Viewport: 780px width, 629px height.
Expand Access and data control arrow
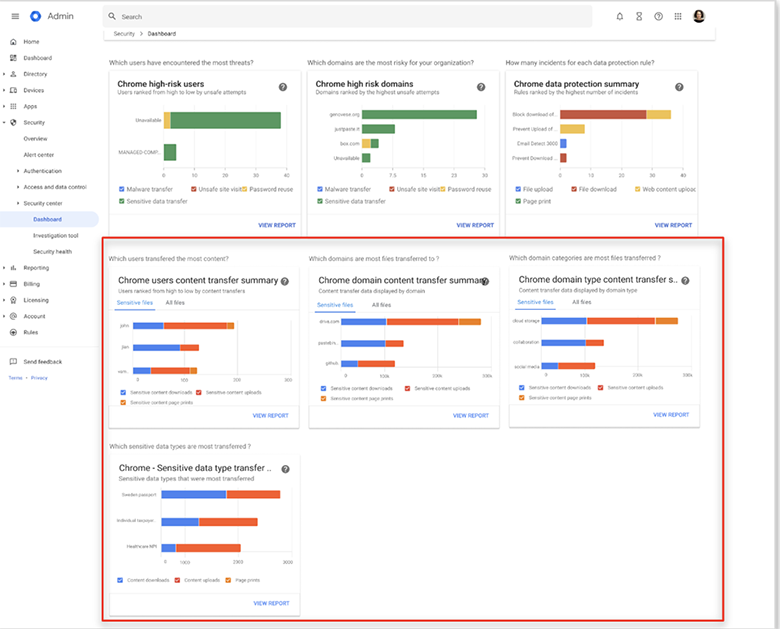18,187
